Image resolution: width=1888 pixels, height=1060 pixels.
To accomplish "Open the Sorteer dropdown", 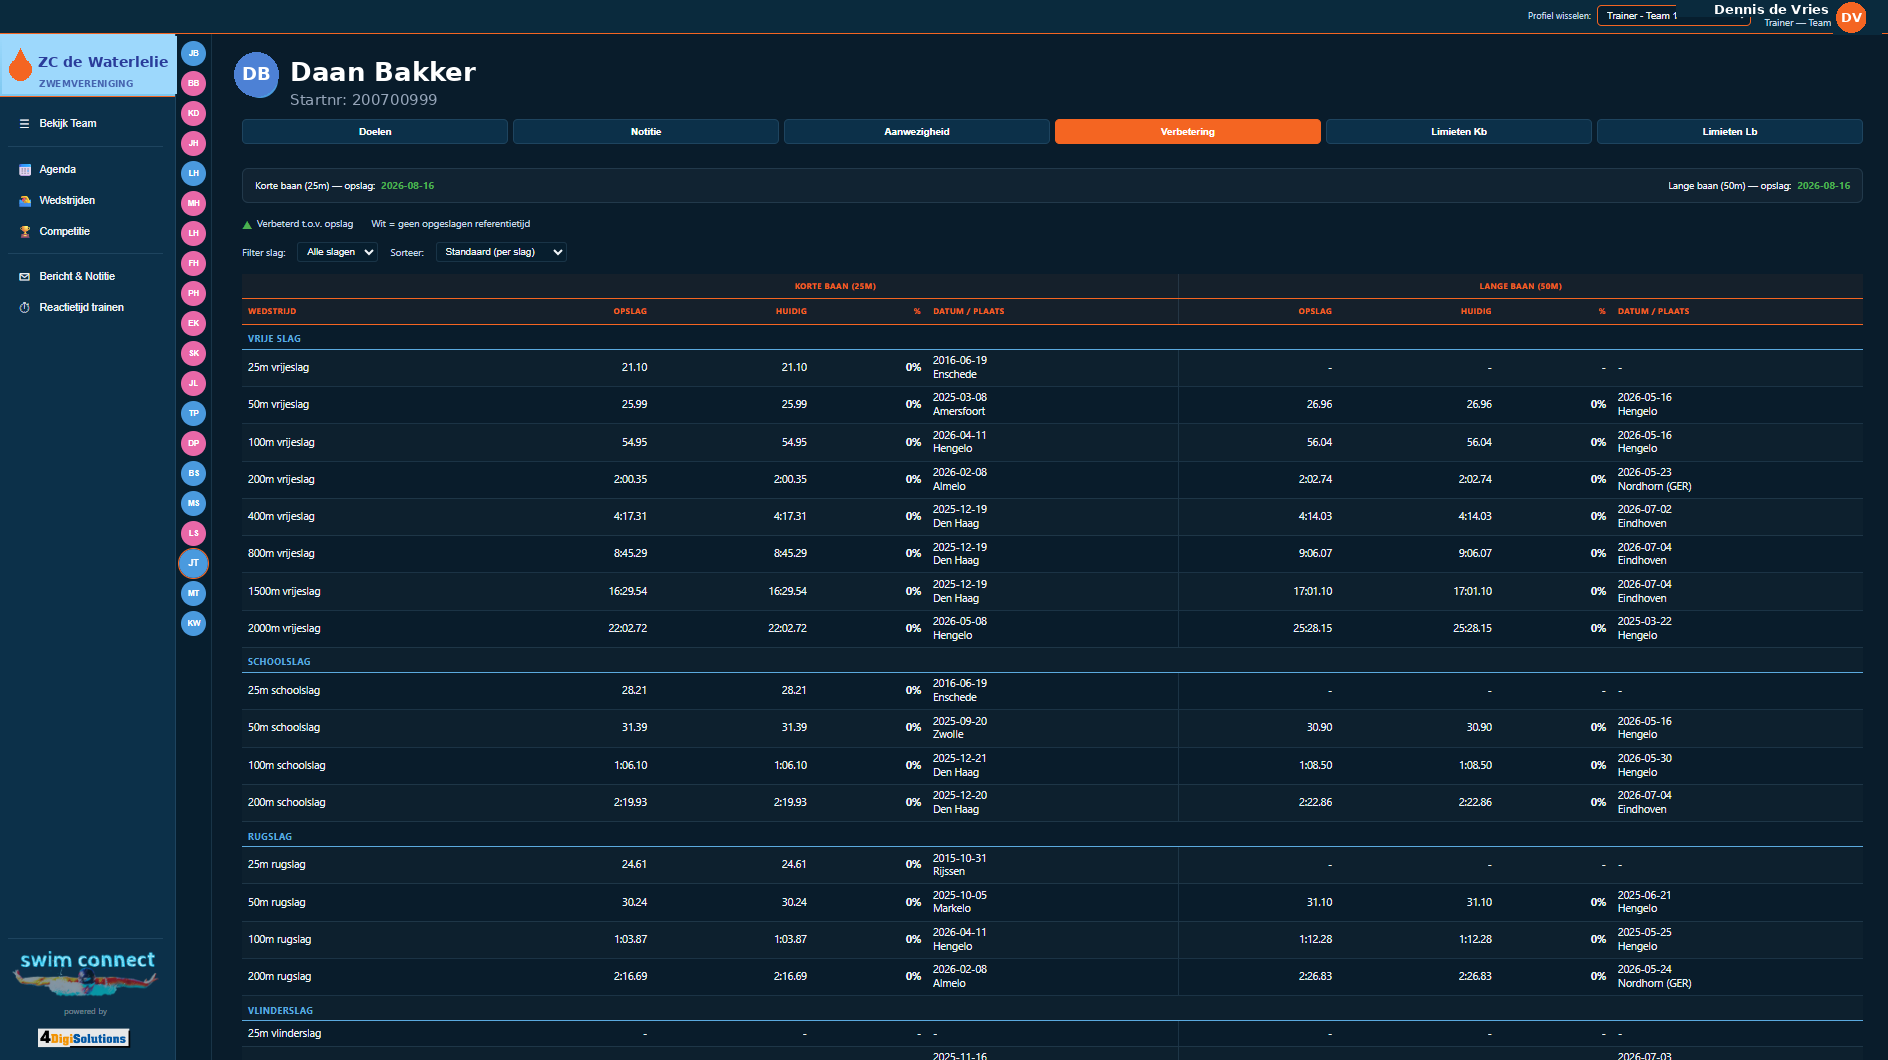I will click(501, 252).
